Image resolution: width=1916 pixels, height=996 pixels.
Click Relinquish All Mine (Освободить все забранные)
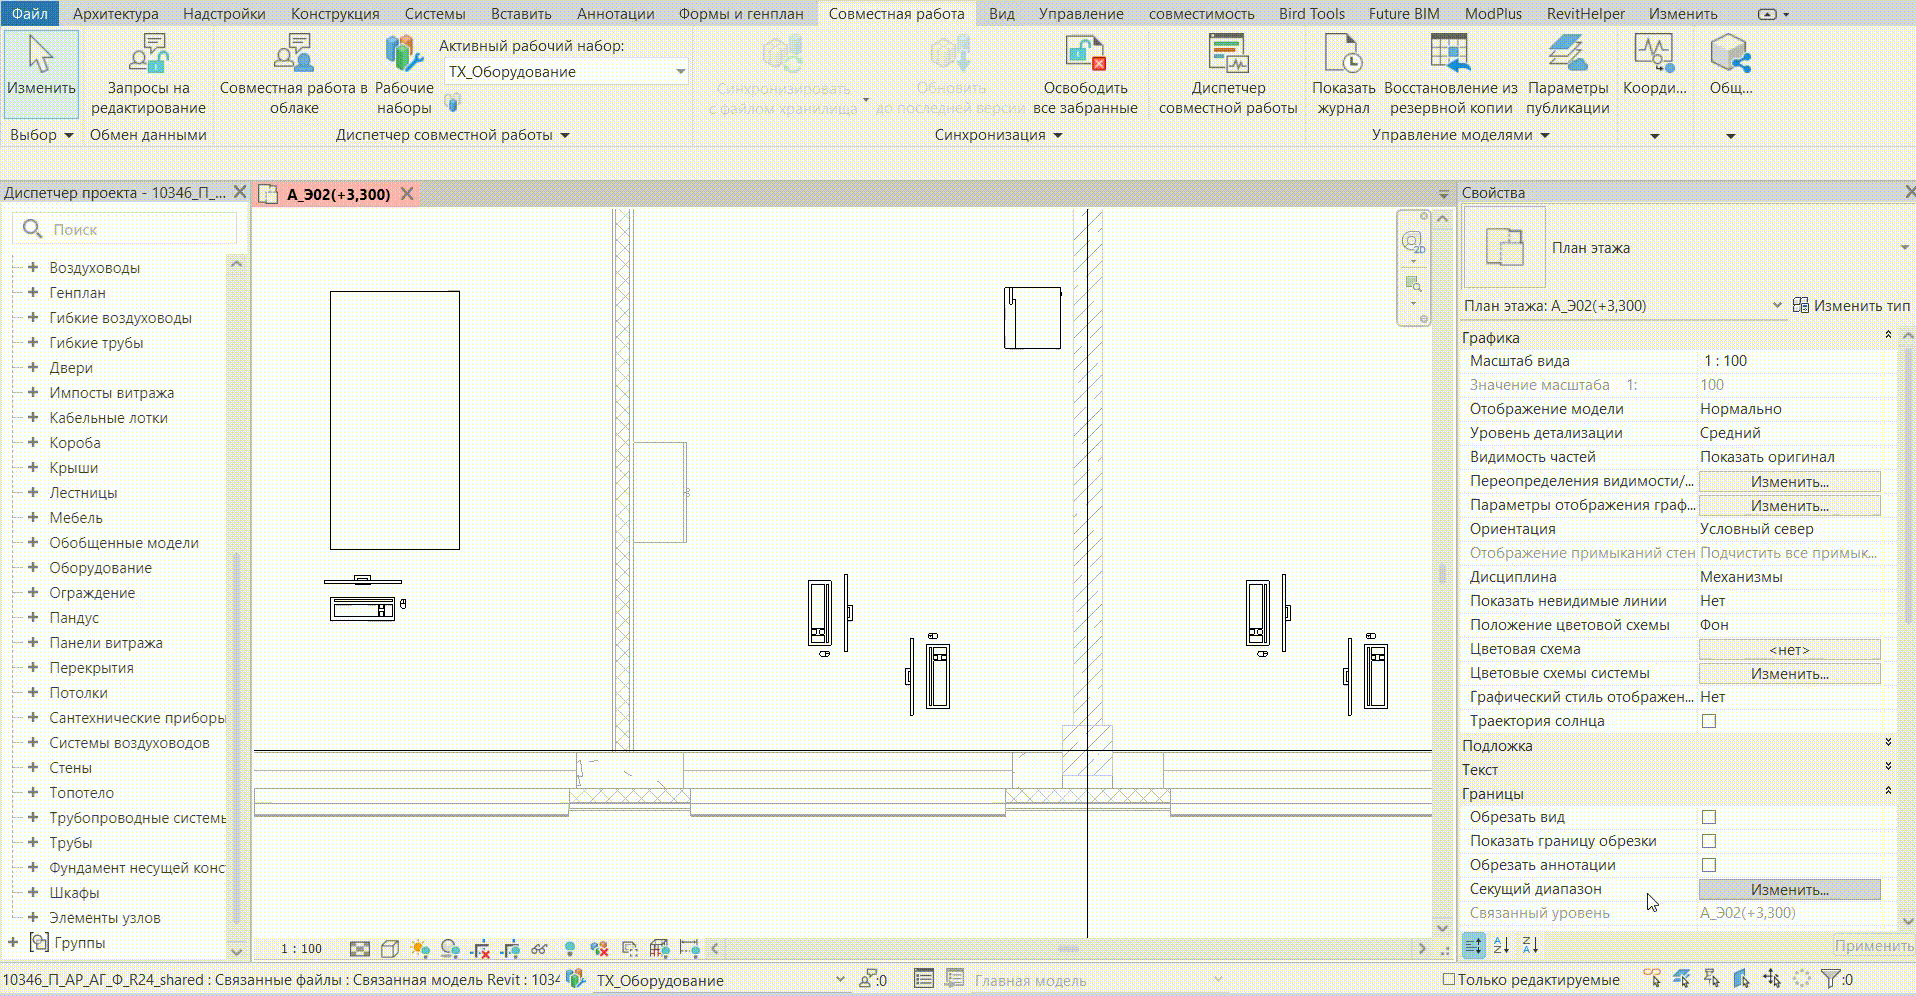pos(1085,75)
